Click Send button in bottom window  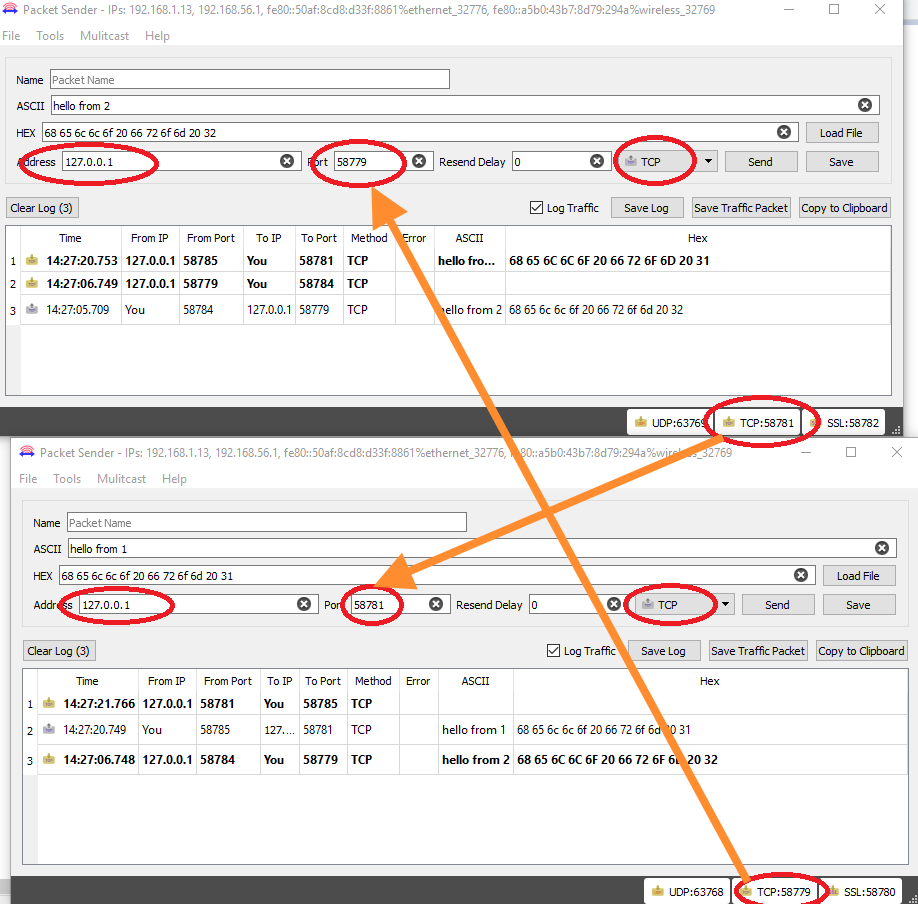point(777,605)
